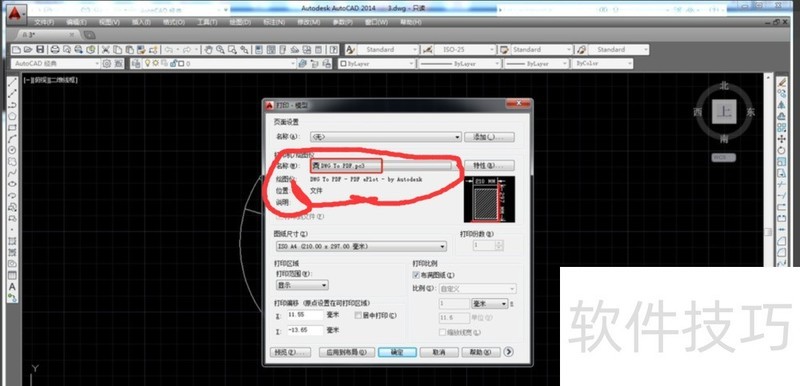
Task: Toggle the 居中打印 checkbox
Action: tap(358, 316)
